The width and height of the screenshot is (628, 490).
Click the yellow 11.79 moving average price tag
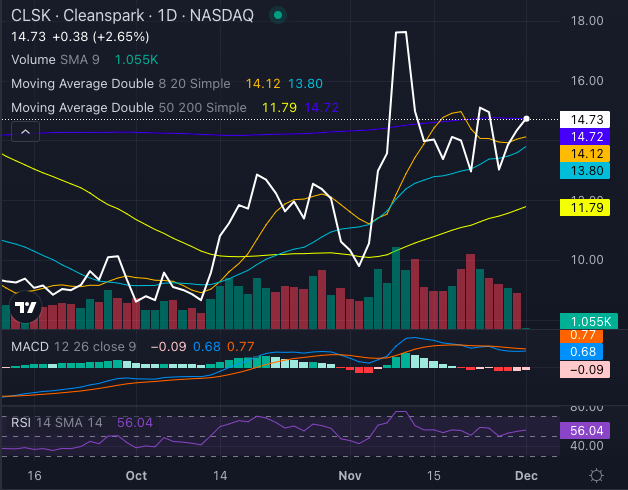pyautogui.click(x=584, y=208)
